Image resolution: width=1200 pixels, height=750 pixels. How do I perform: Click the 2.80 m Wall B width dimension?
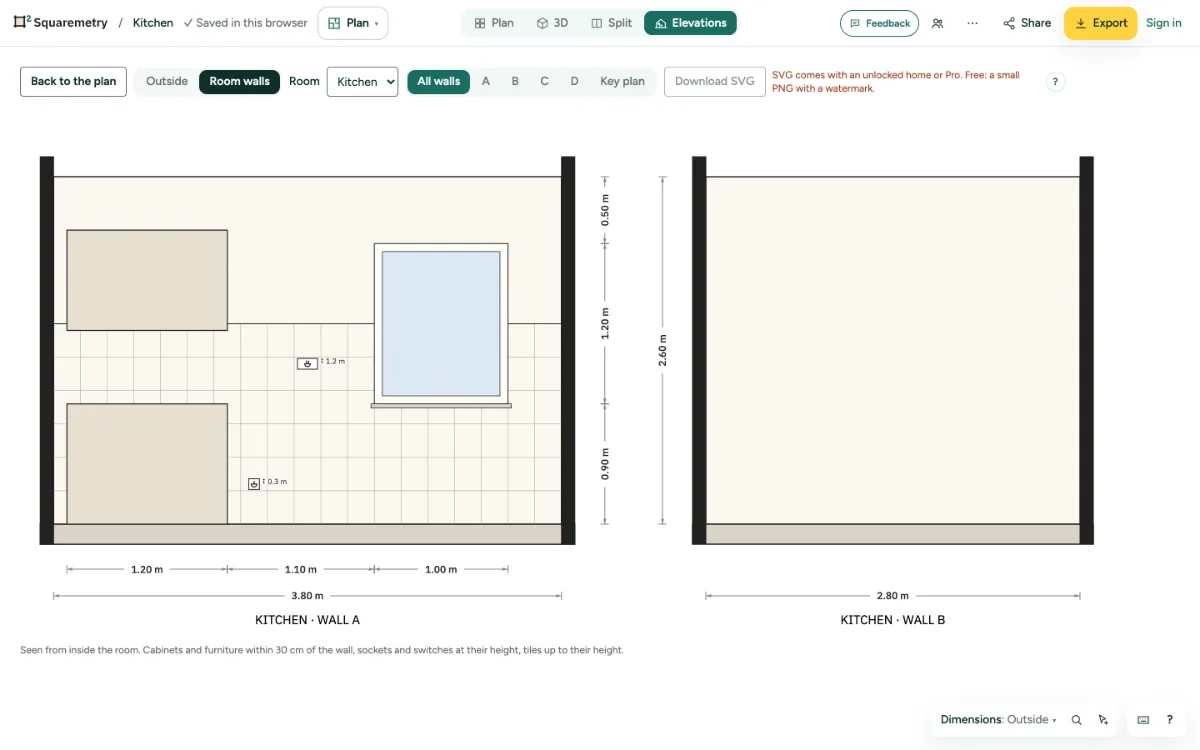893,596
